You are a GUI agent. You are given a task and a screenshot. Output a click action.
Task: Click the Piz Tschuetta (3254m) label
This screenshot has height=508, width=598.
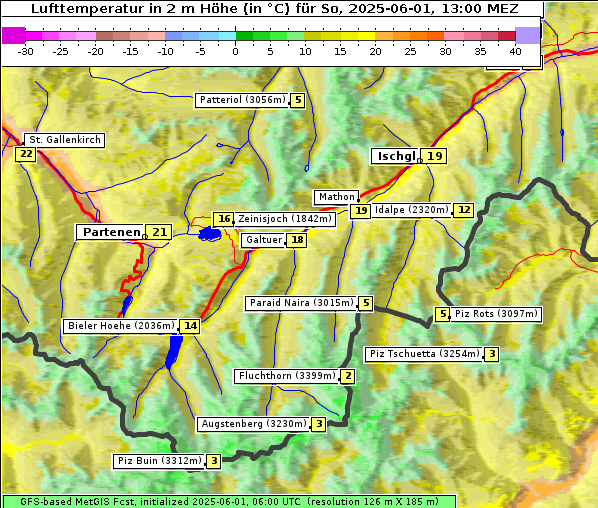pyautogui.click(x=424, y=354)
